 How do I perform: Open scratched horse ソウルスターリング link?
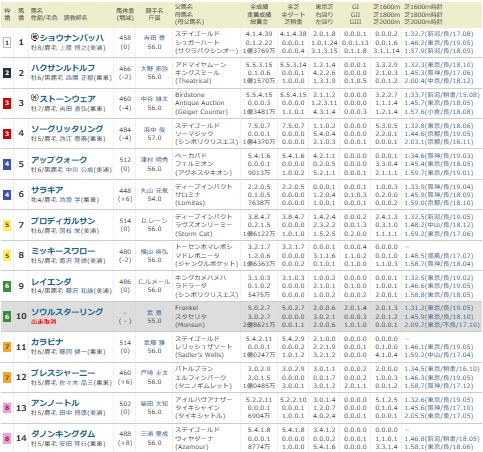(x=67, y=312)
